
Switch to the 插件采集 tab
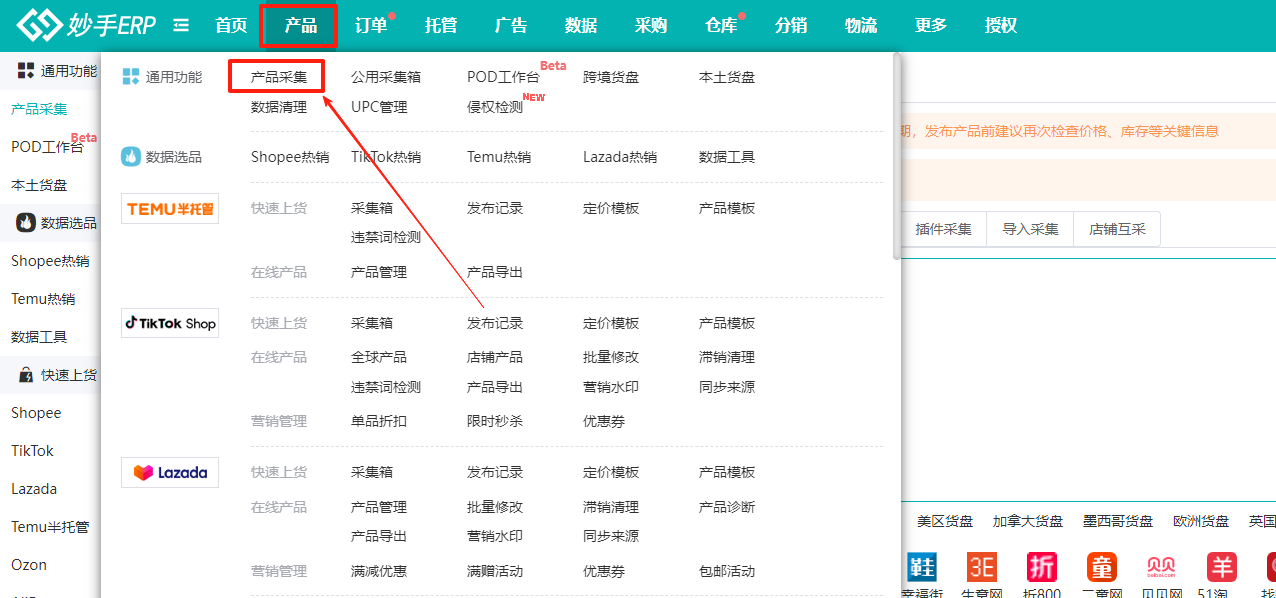point(943,229)
